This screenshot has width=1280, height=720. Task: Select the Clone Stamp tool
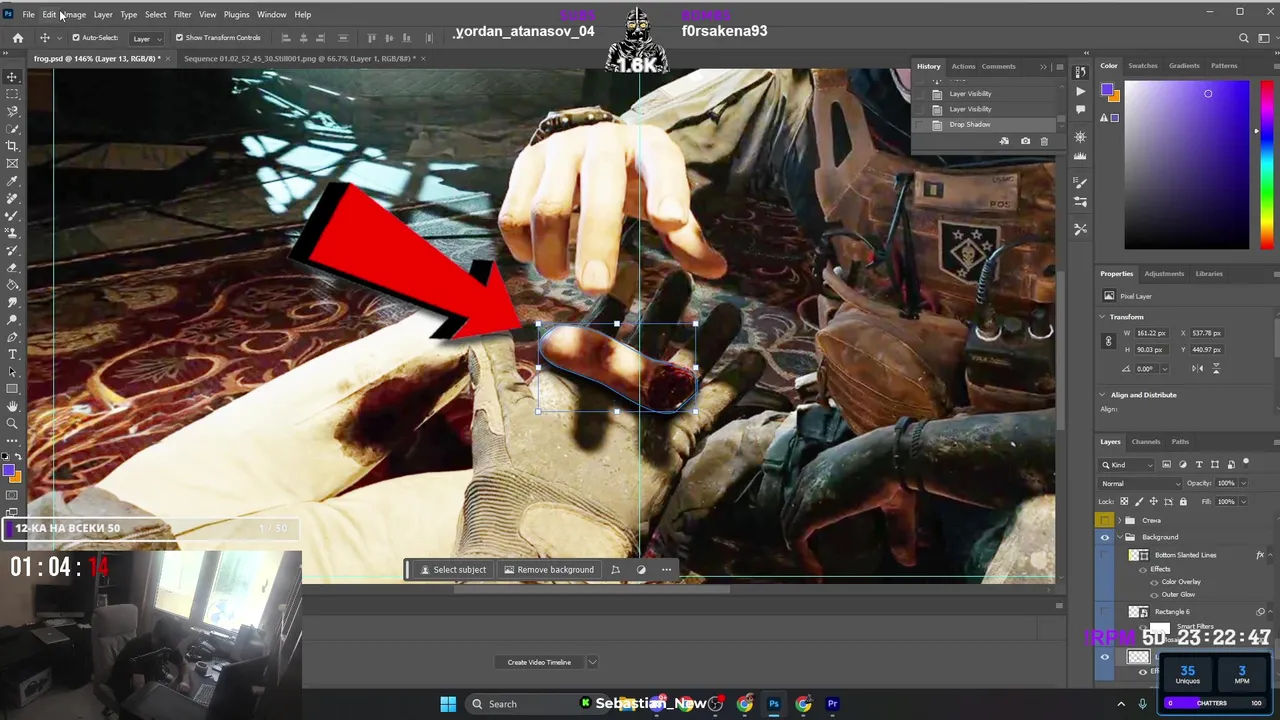[13, 232]
